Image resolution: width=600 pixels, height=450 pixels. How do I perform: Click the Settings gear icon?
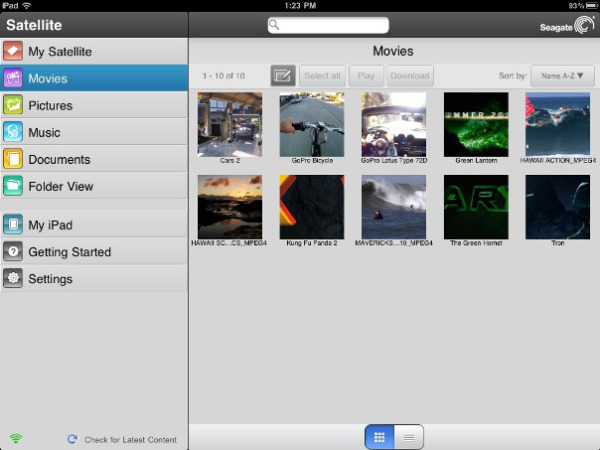coord(13,278)
